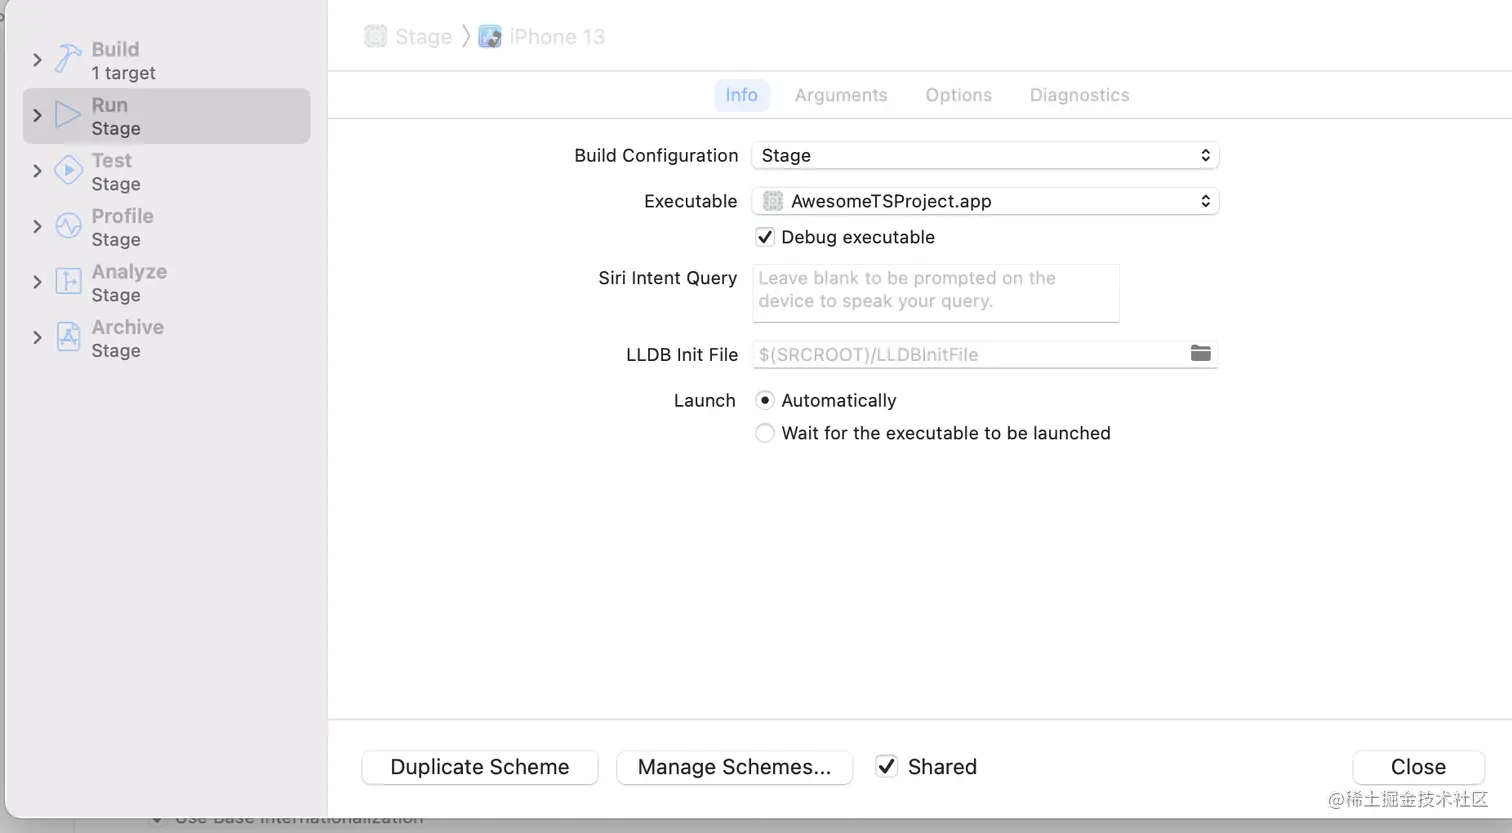The image size is (1512, 833).
Task: Click the Run play triangle icon
Action: [68, 115]
